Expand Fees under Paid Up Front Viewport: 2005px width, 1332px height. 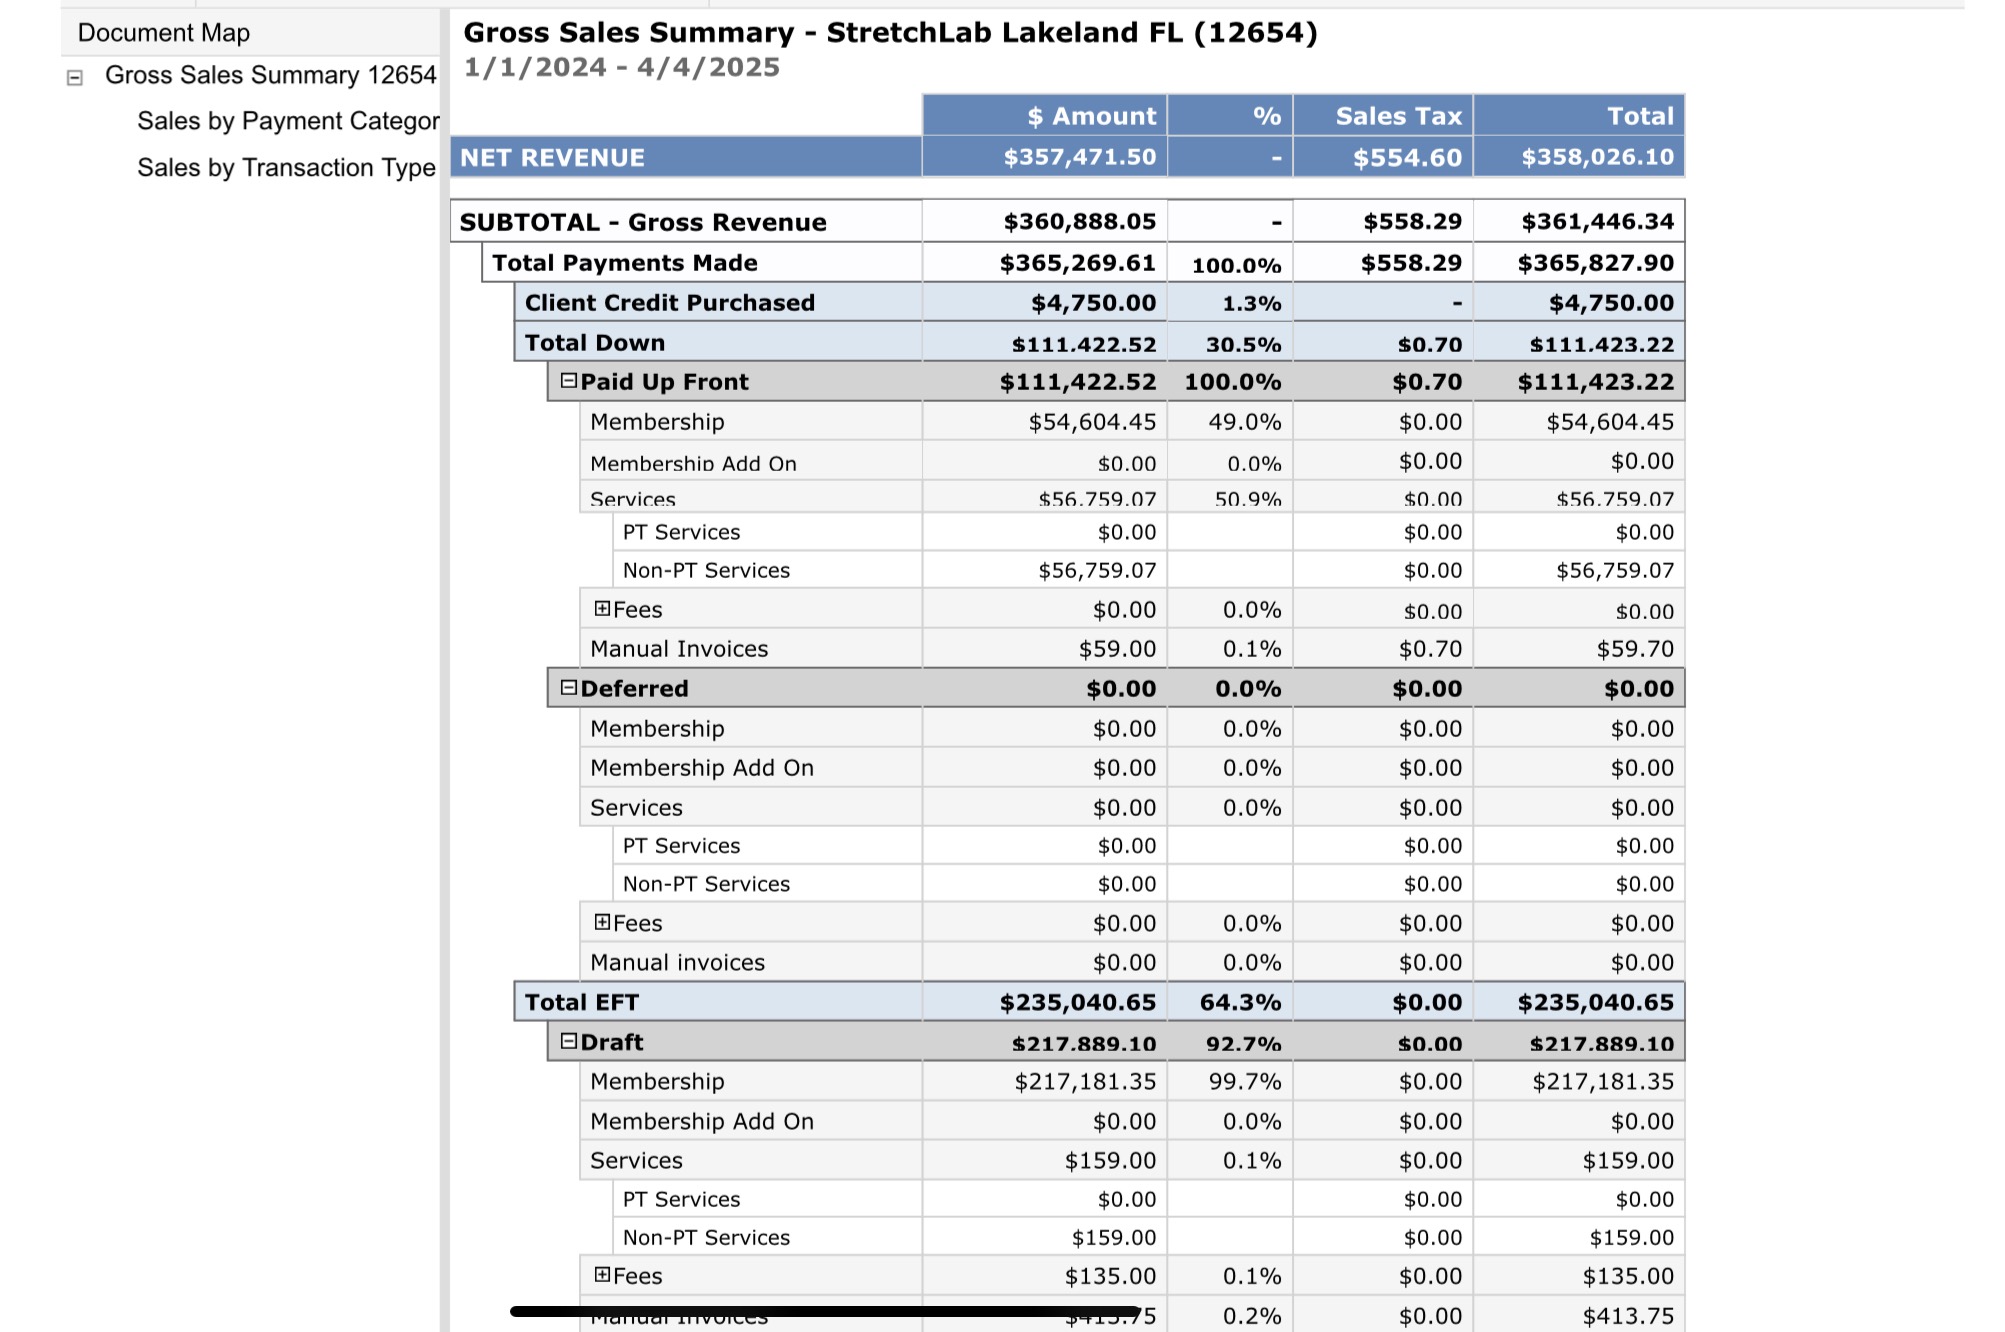click(602, 608)
